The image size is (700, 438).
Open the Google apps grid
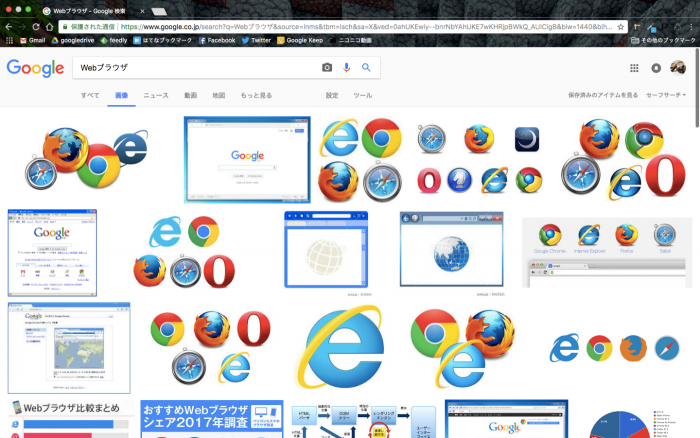634,68
